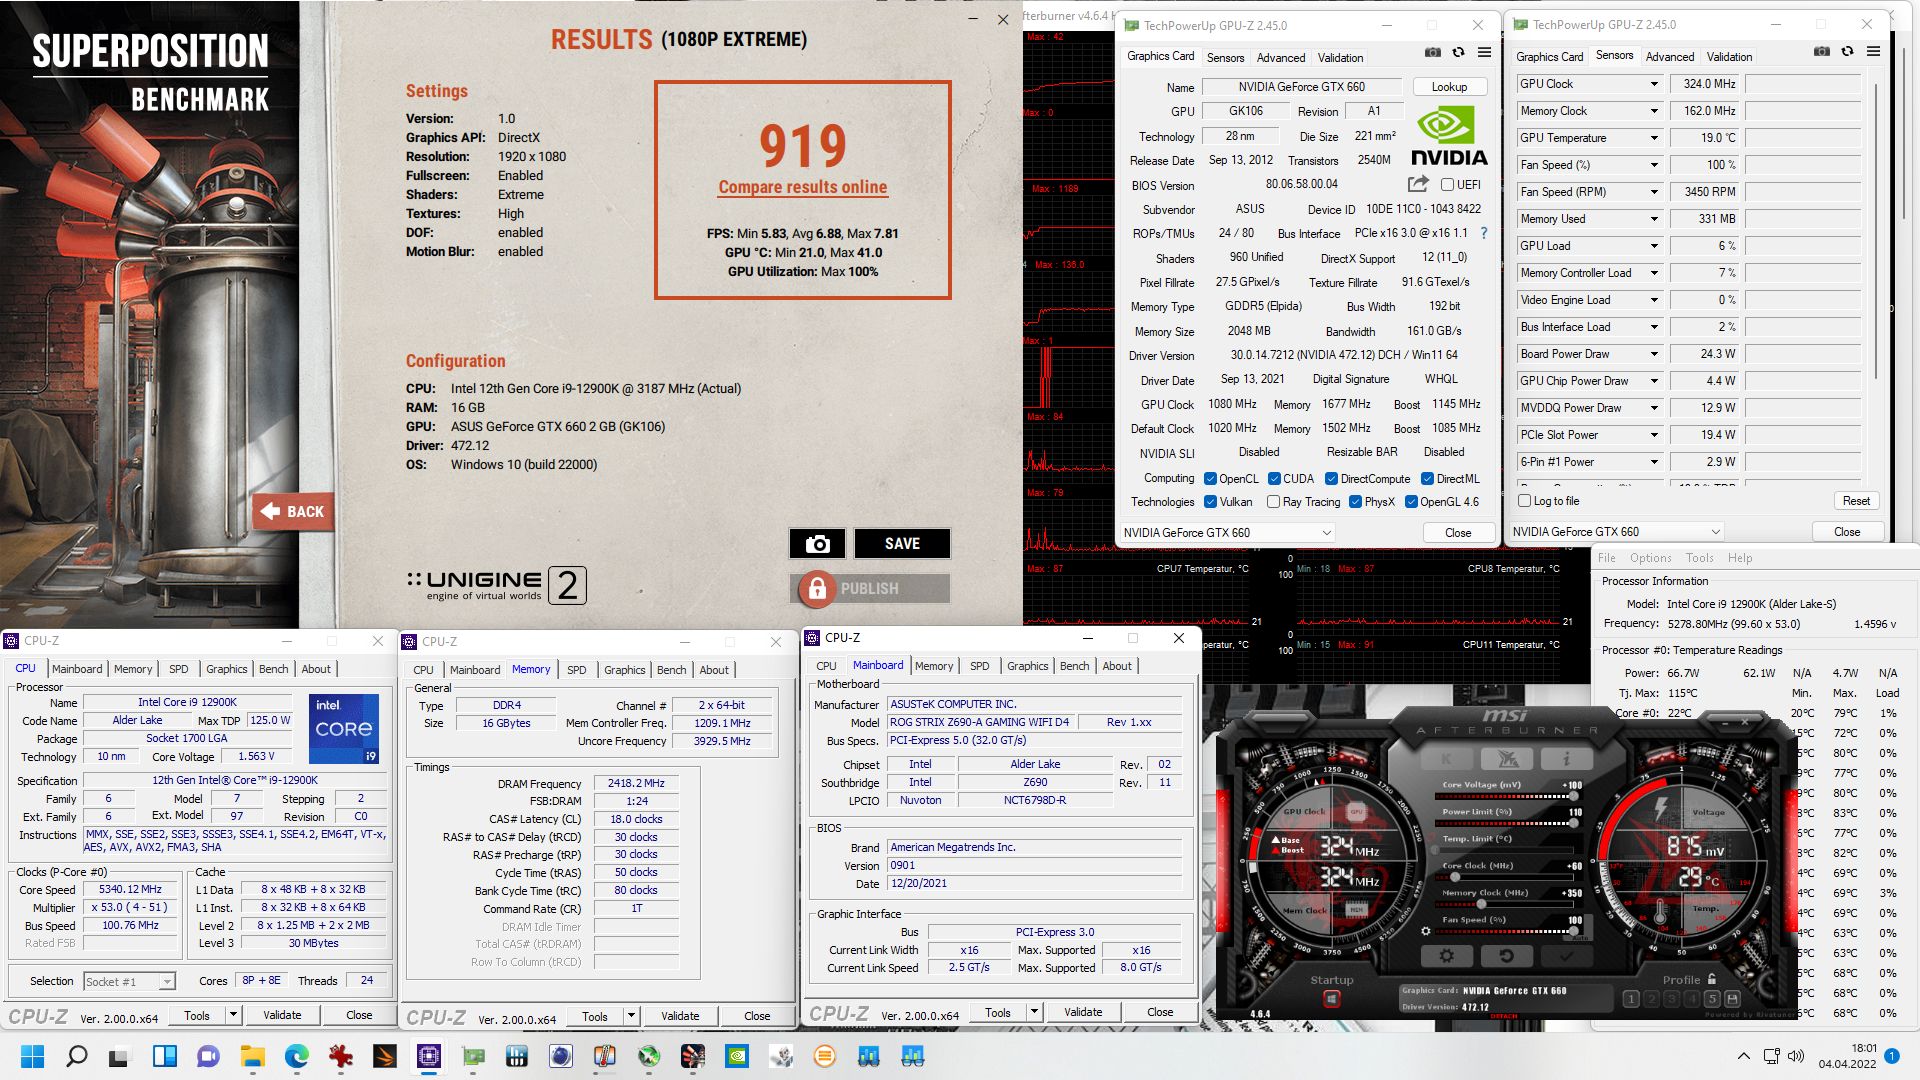Screen dimensions: 1920x1080
Task: Select Afterburner profile slot 5
Action: coord(1712,999)
